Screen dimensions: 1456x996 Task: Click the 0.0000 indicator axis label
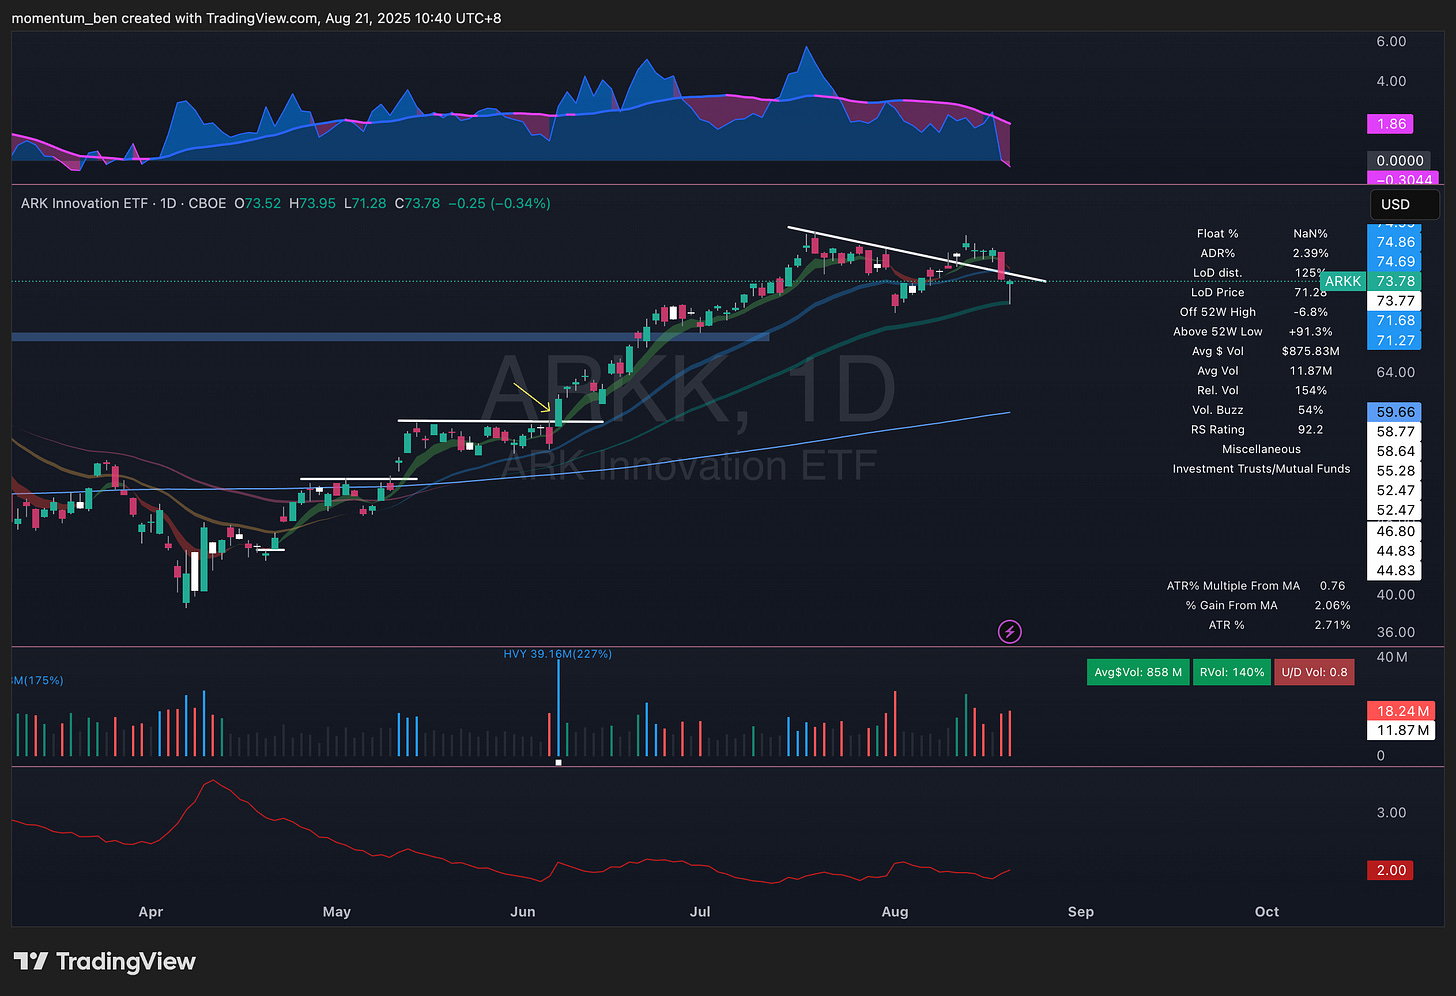[1399, 160]
